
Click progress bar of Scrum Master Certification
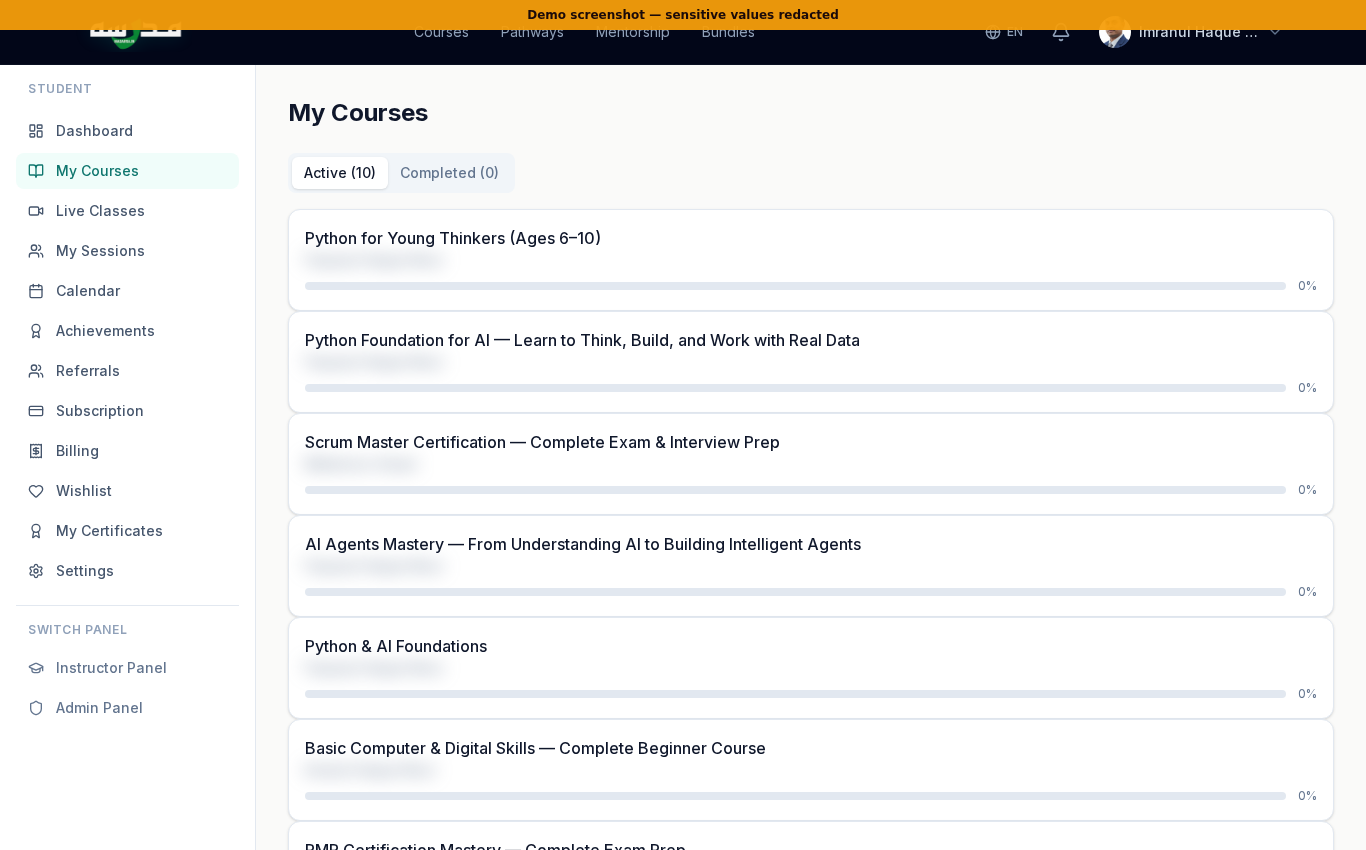[795, 490]
